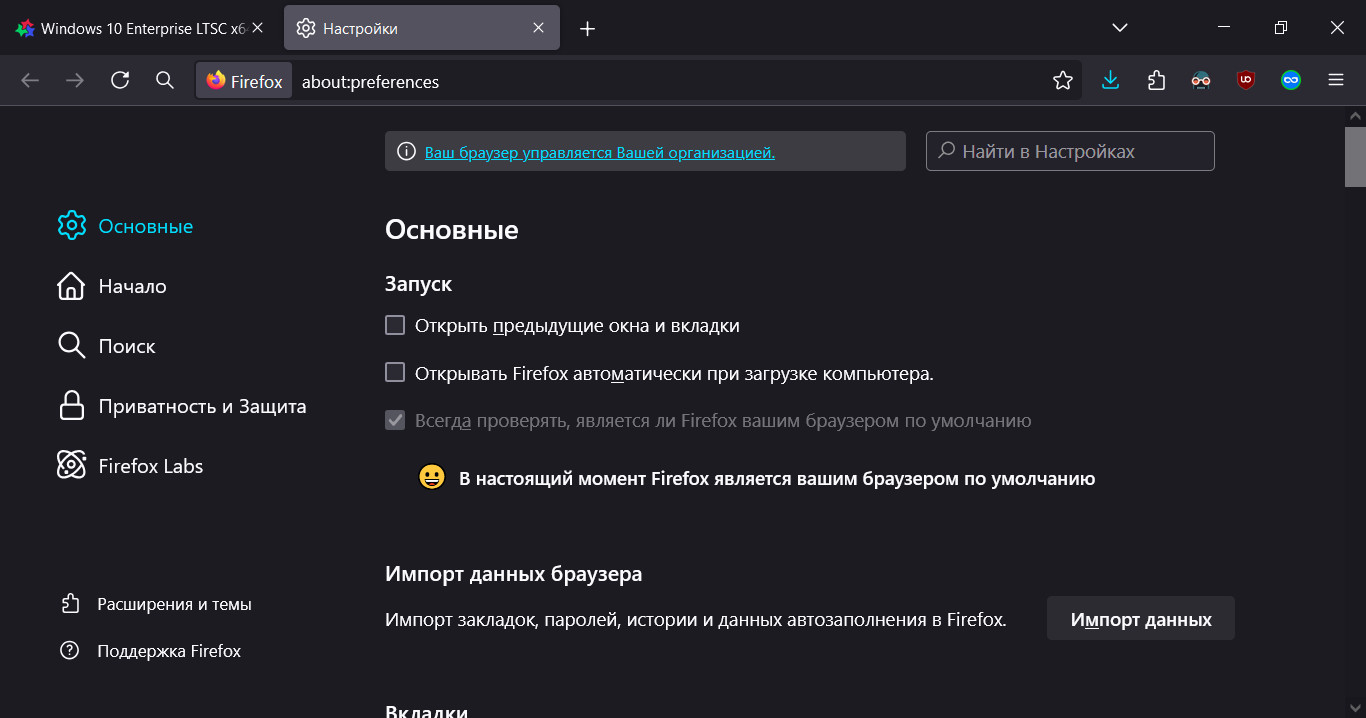Click the Запуск section heading
1366x718 pixels.
[418, 284]
